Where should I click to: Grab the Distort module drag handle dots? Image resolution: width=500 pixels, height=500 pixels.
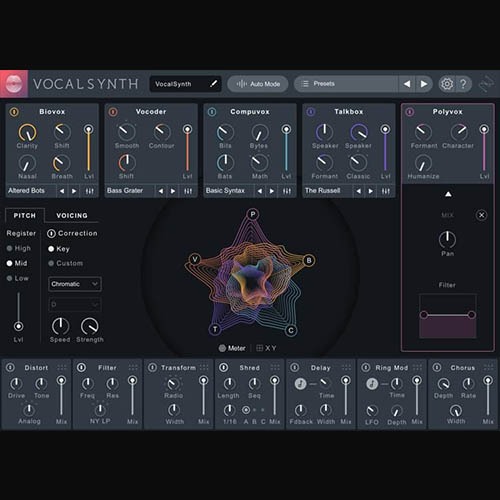click(62, 368)
